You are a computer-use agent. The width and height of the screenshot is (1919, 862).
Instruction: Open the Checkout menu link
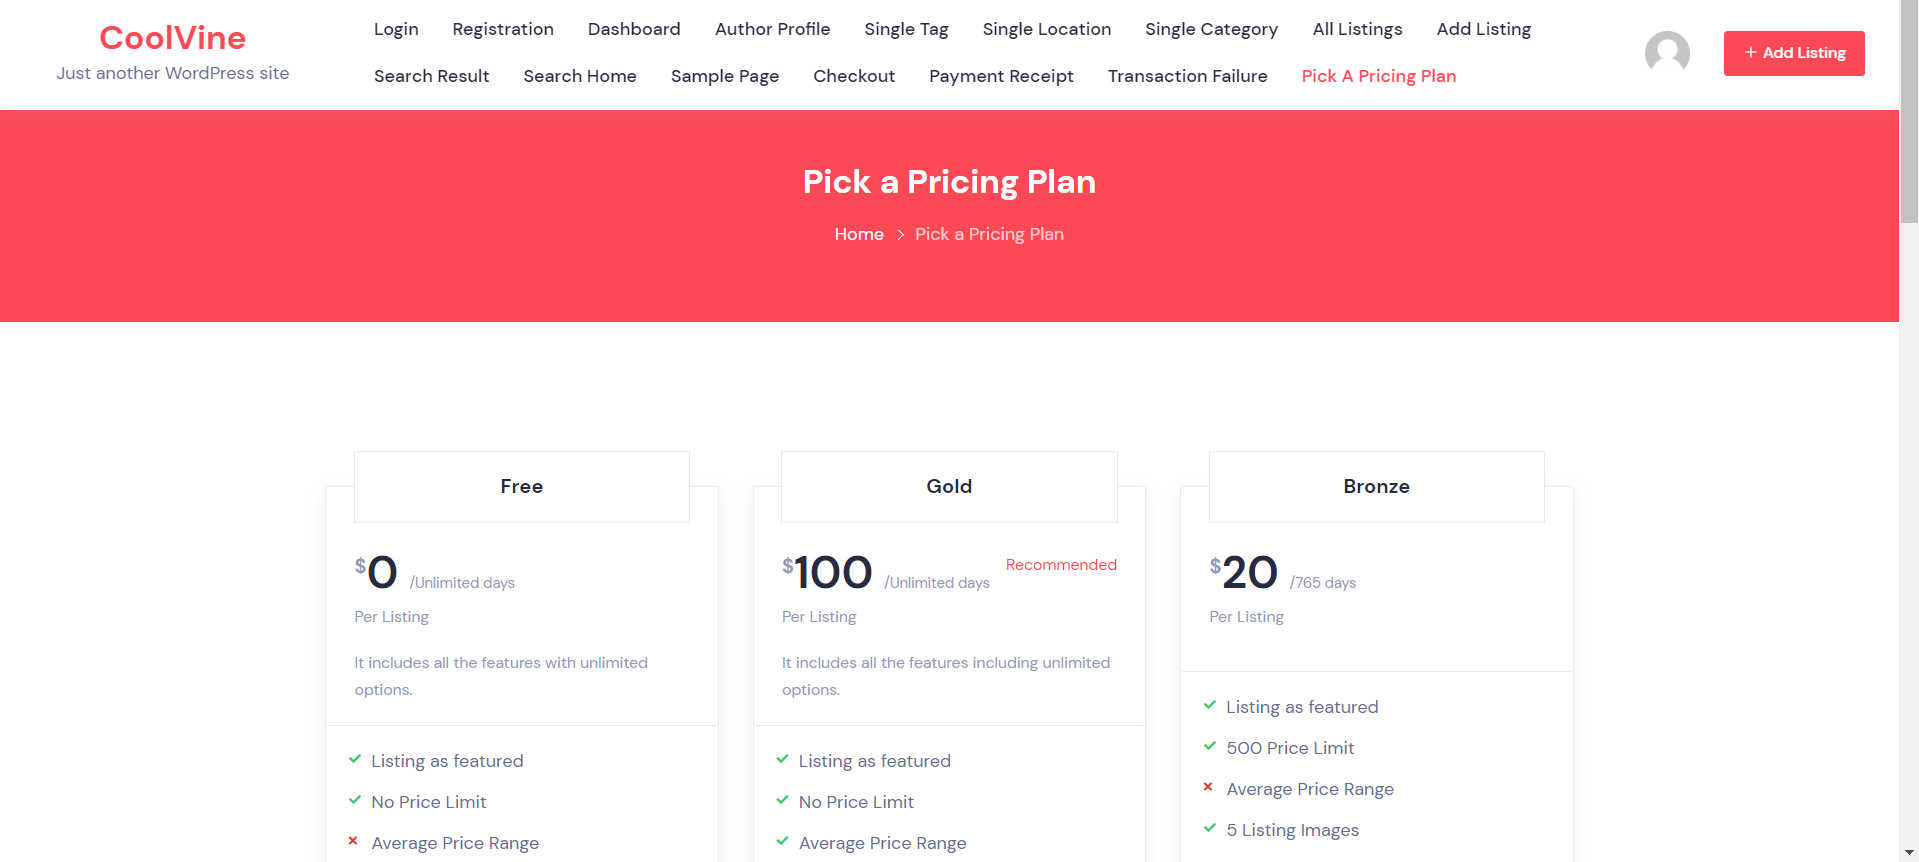pos(854,76)
